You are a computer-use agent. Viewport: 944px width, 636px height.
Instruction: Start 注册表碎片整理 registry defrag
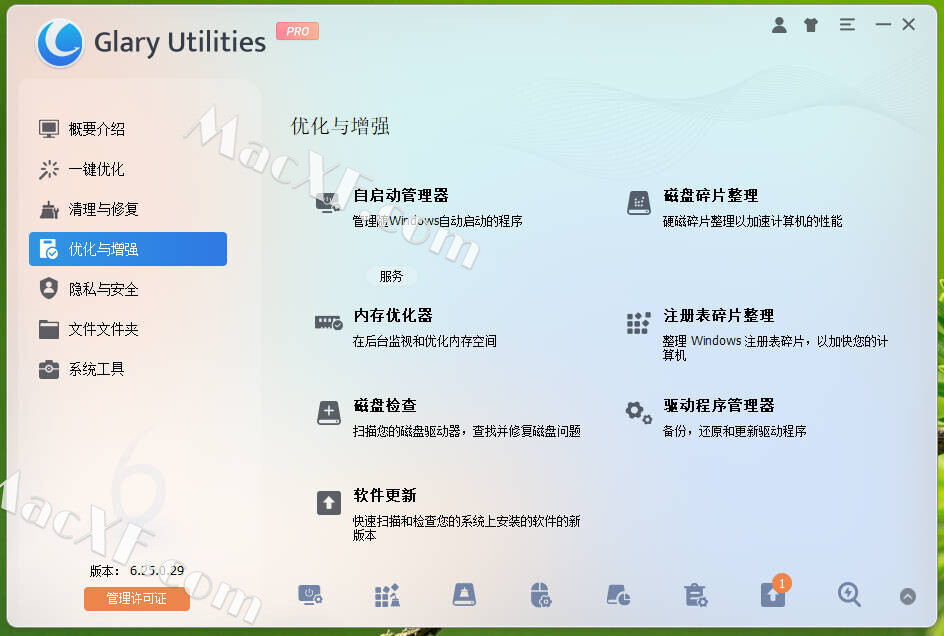point(719,316)
